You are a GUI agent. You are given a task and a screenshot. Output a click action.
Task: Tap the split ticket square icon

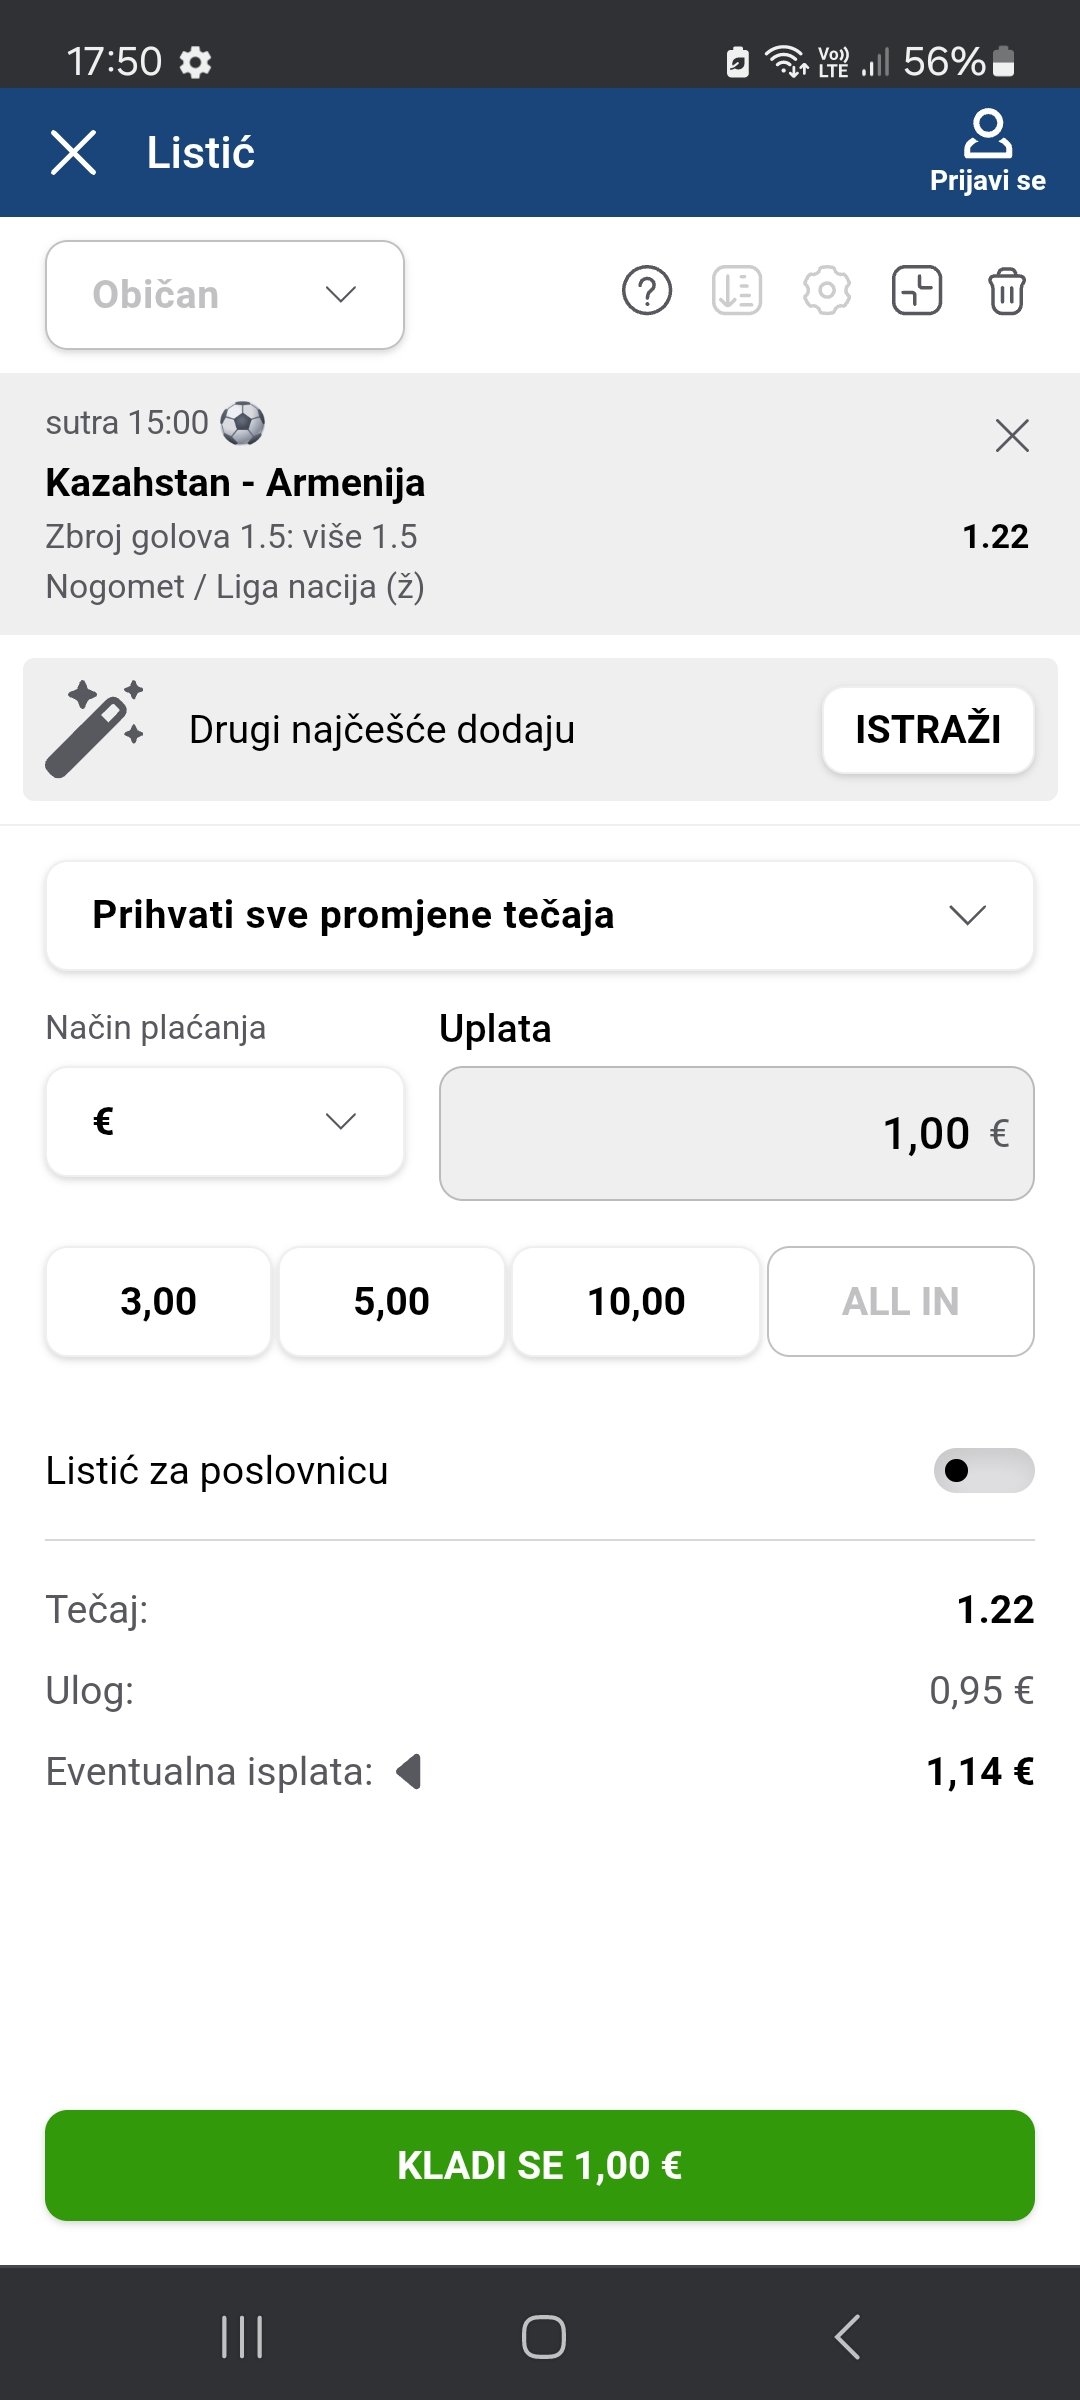[x=917, y=292]
